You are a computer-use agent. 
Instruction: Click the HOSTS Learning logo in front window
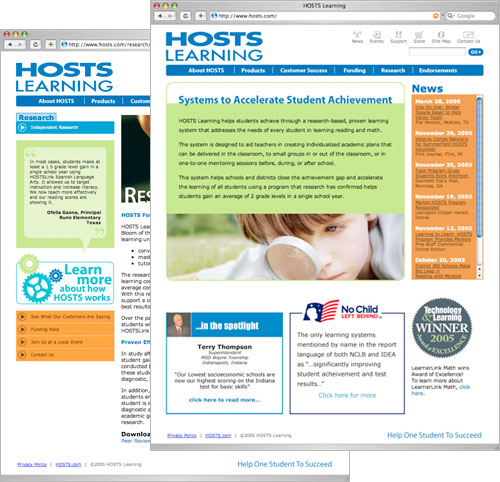(x=214, y=46)
